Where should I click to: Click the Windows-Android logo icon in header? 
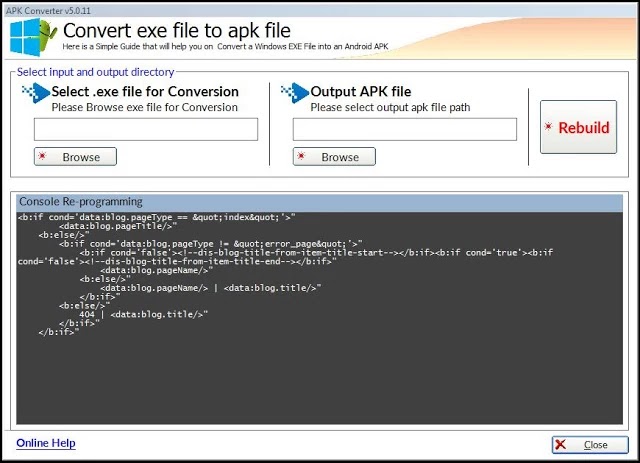coord(33,37)
